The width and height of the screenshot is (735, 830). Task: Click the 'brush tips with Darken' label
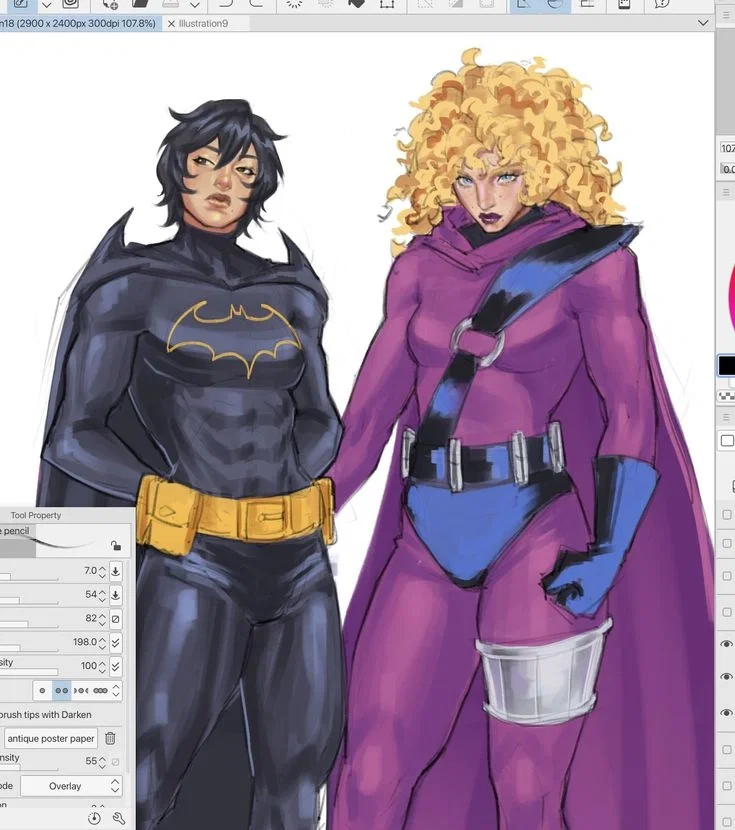[46, 715]
